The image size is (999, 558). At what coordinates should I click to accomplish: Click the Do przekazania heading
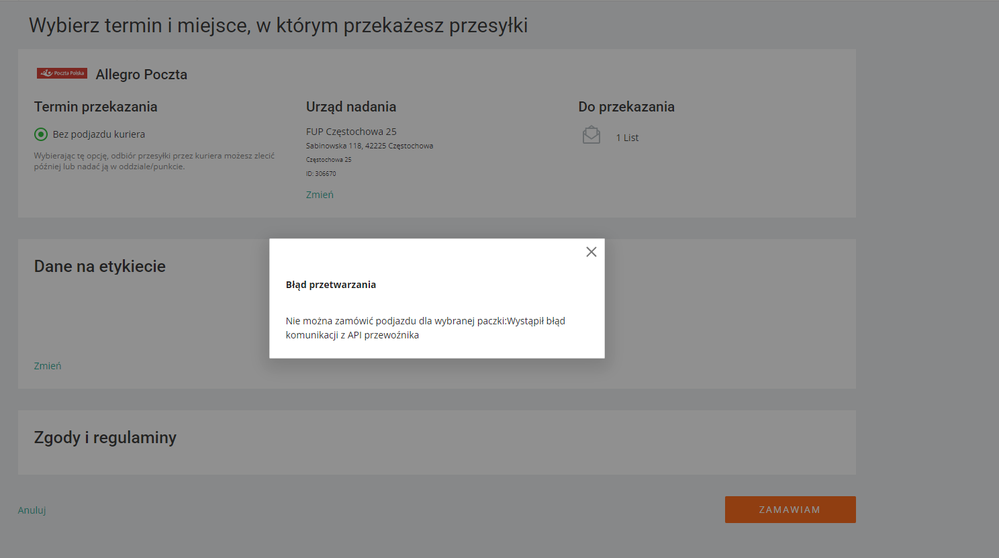point(626,107)
